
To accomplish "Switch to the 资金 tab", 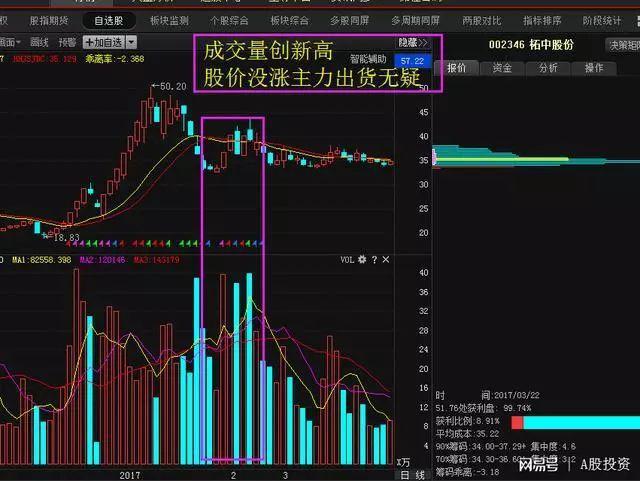I will point(502,68).
